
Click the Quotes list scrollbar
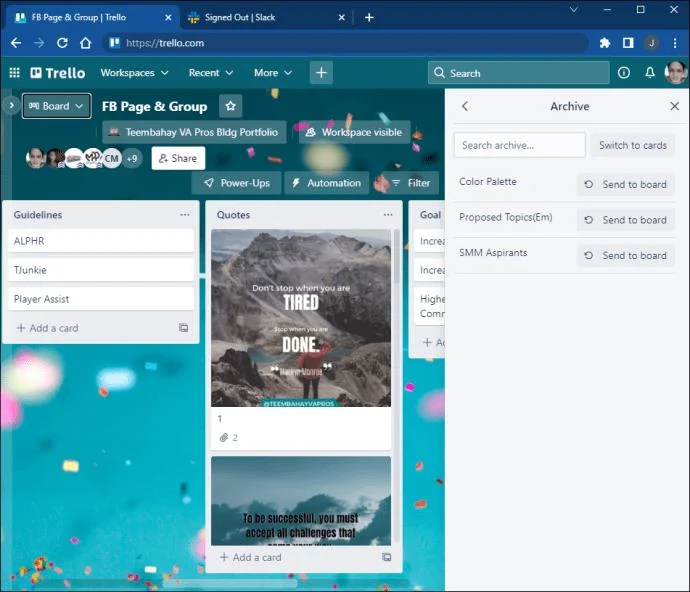[x=396, y=257]
